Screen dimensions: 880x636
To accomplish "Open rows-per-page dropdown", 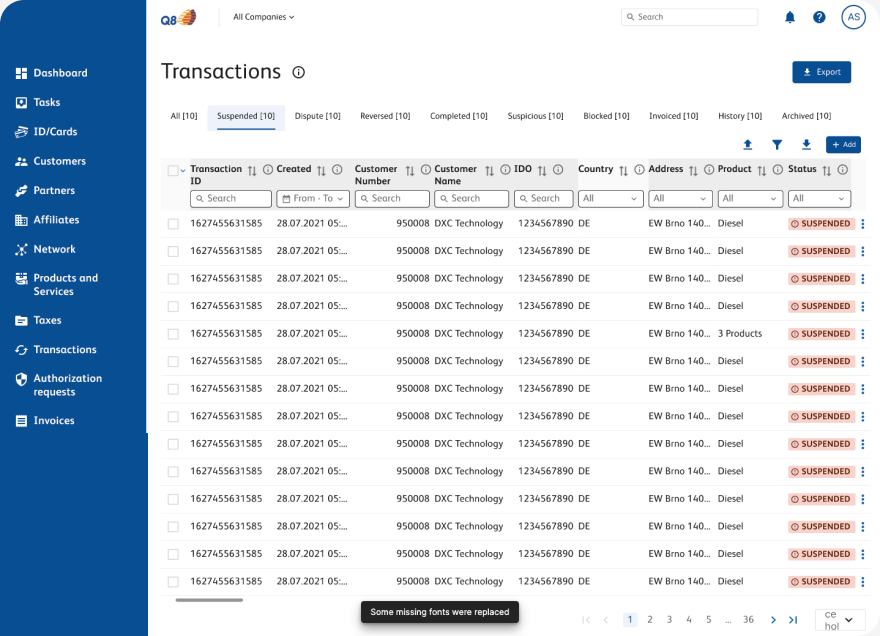I will pos(840,620).
